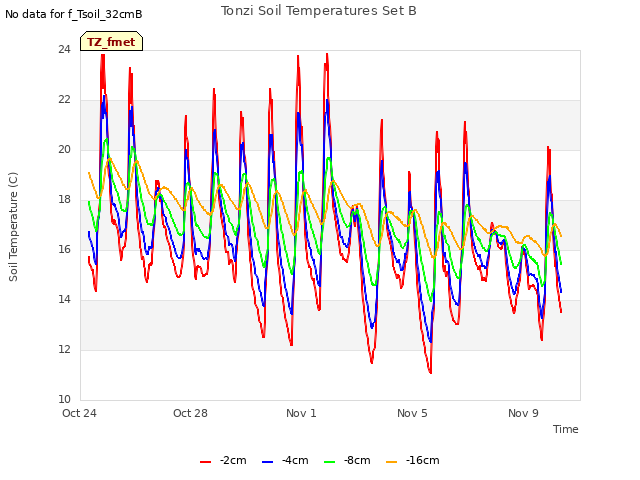Image resolution: width=640 pixels, height=480 pixels.
Task: Click the 10 y-axis tick label
Action: point(64,399)
